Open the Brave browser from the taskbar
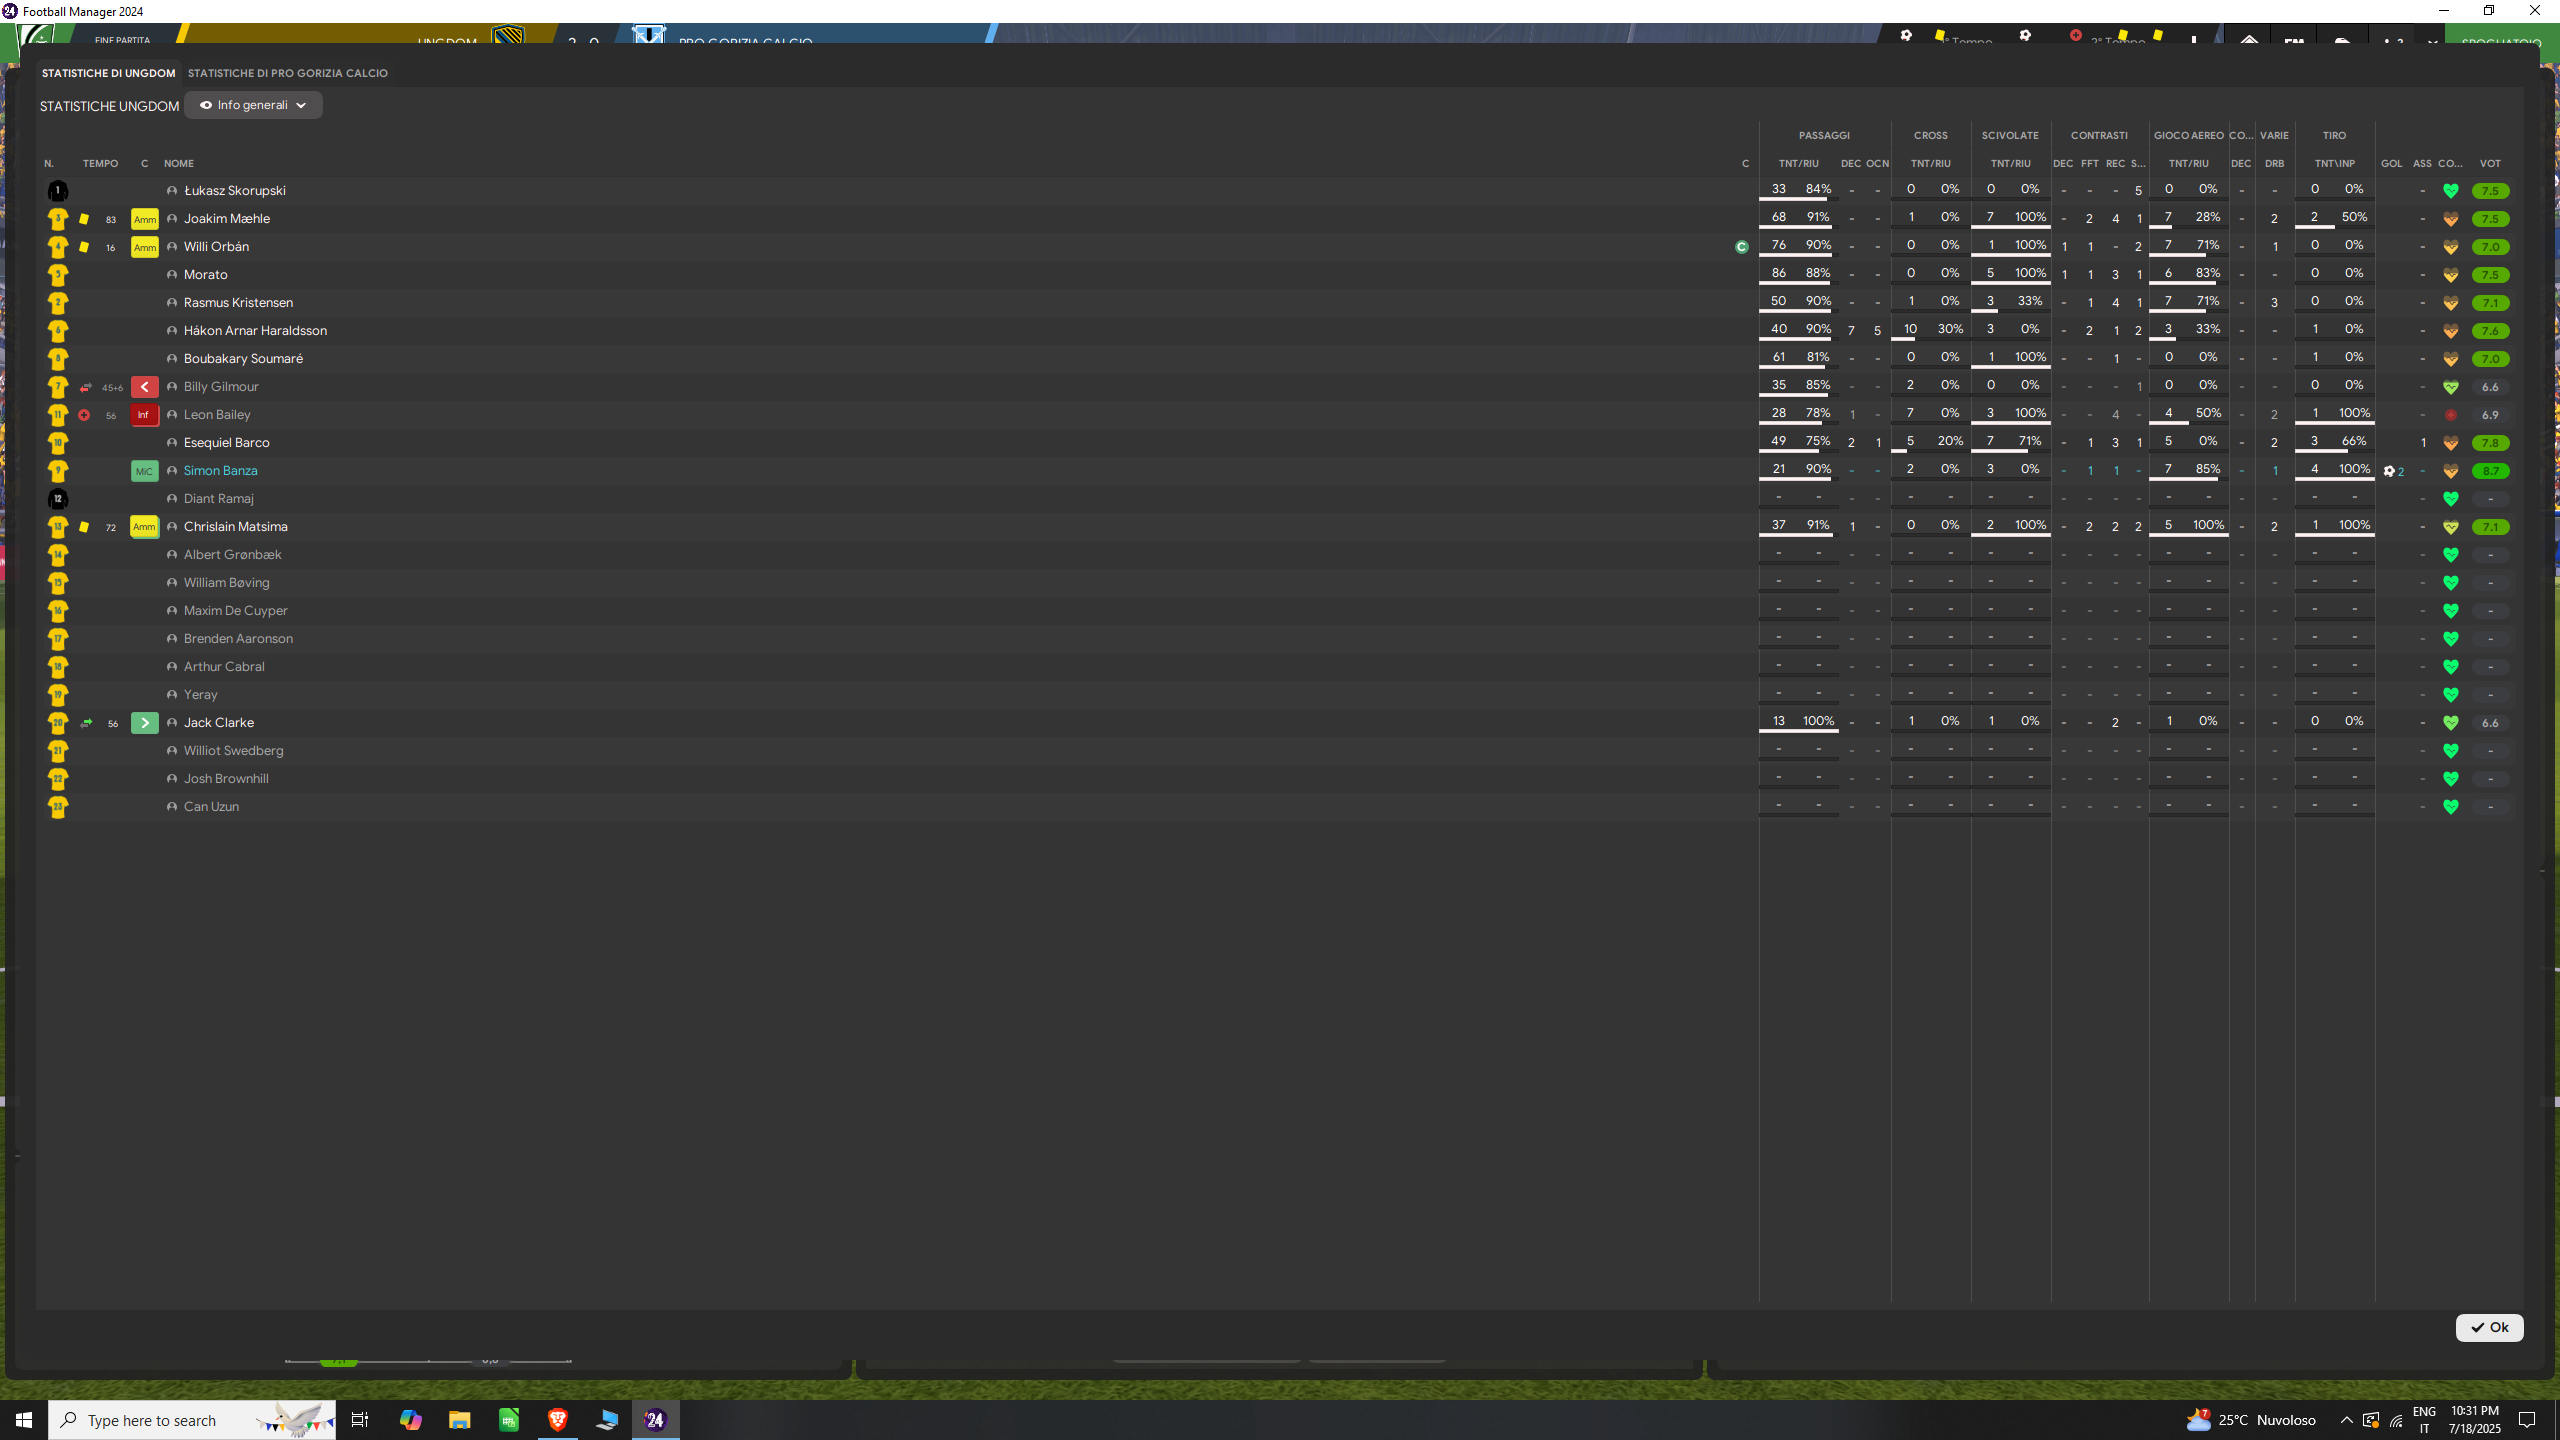 pos(557,1420)
